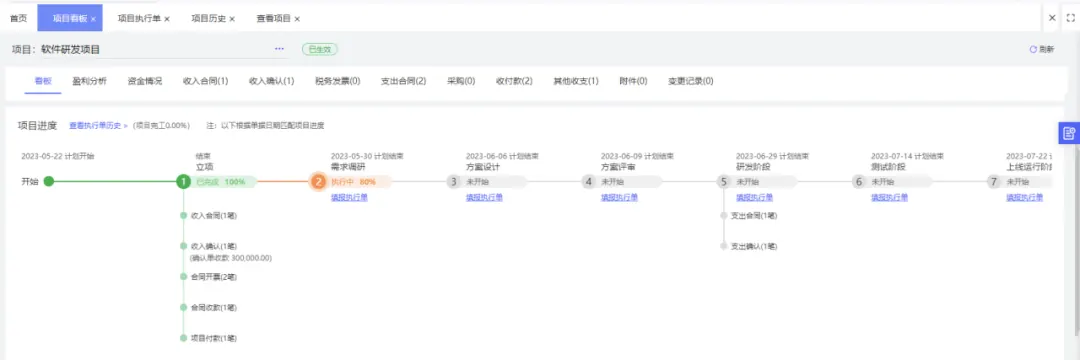The width and height of the screenshot is (1080, 360).
Task: Open the 支出合同(2) sub-tab
Action: [404, 81]
